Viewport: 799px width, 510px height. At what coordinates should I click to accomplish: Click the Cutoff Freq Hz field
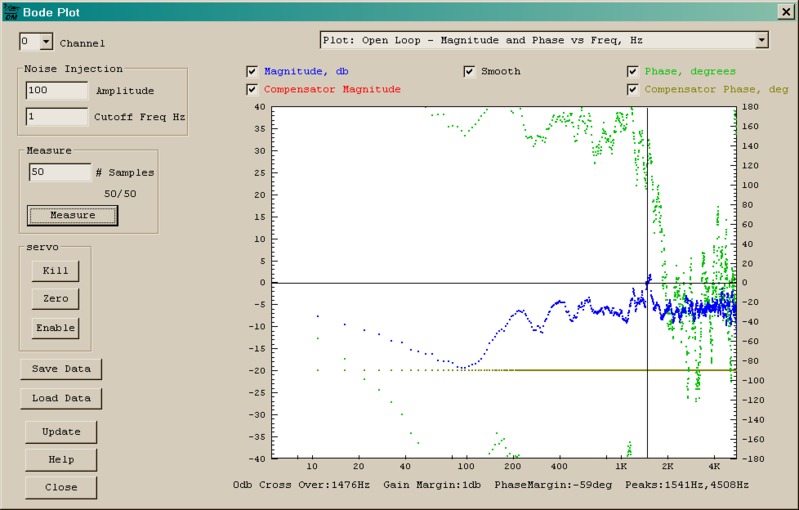pos(57,117)
